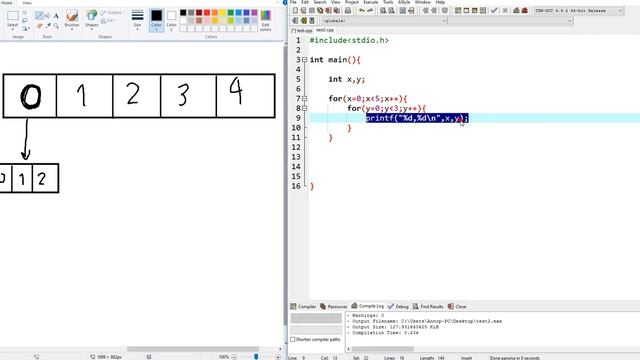
Task: Toggle Shorten compiler paths checkbox
Action: tap(293, 340)
